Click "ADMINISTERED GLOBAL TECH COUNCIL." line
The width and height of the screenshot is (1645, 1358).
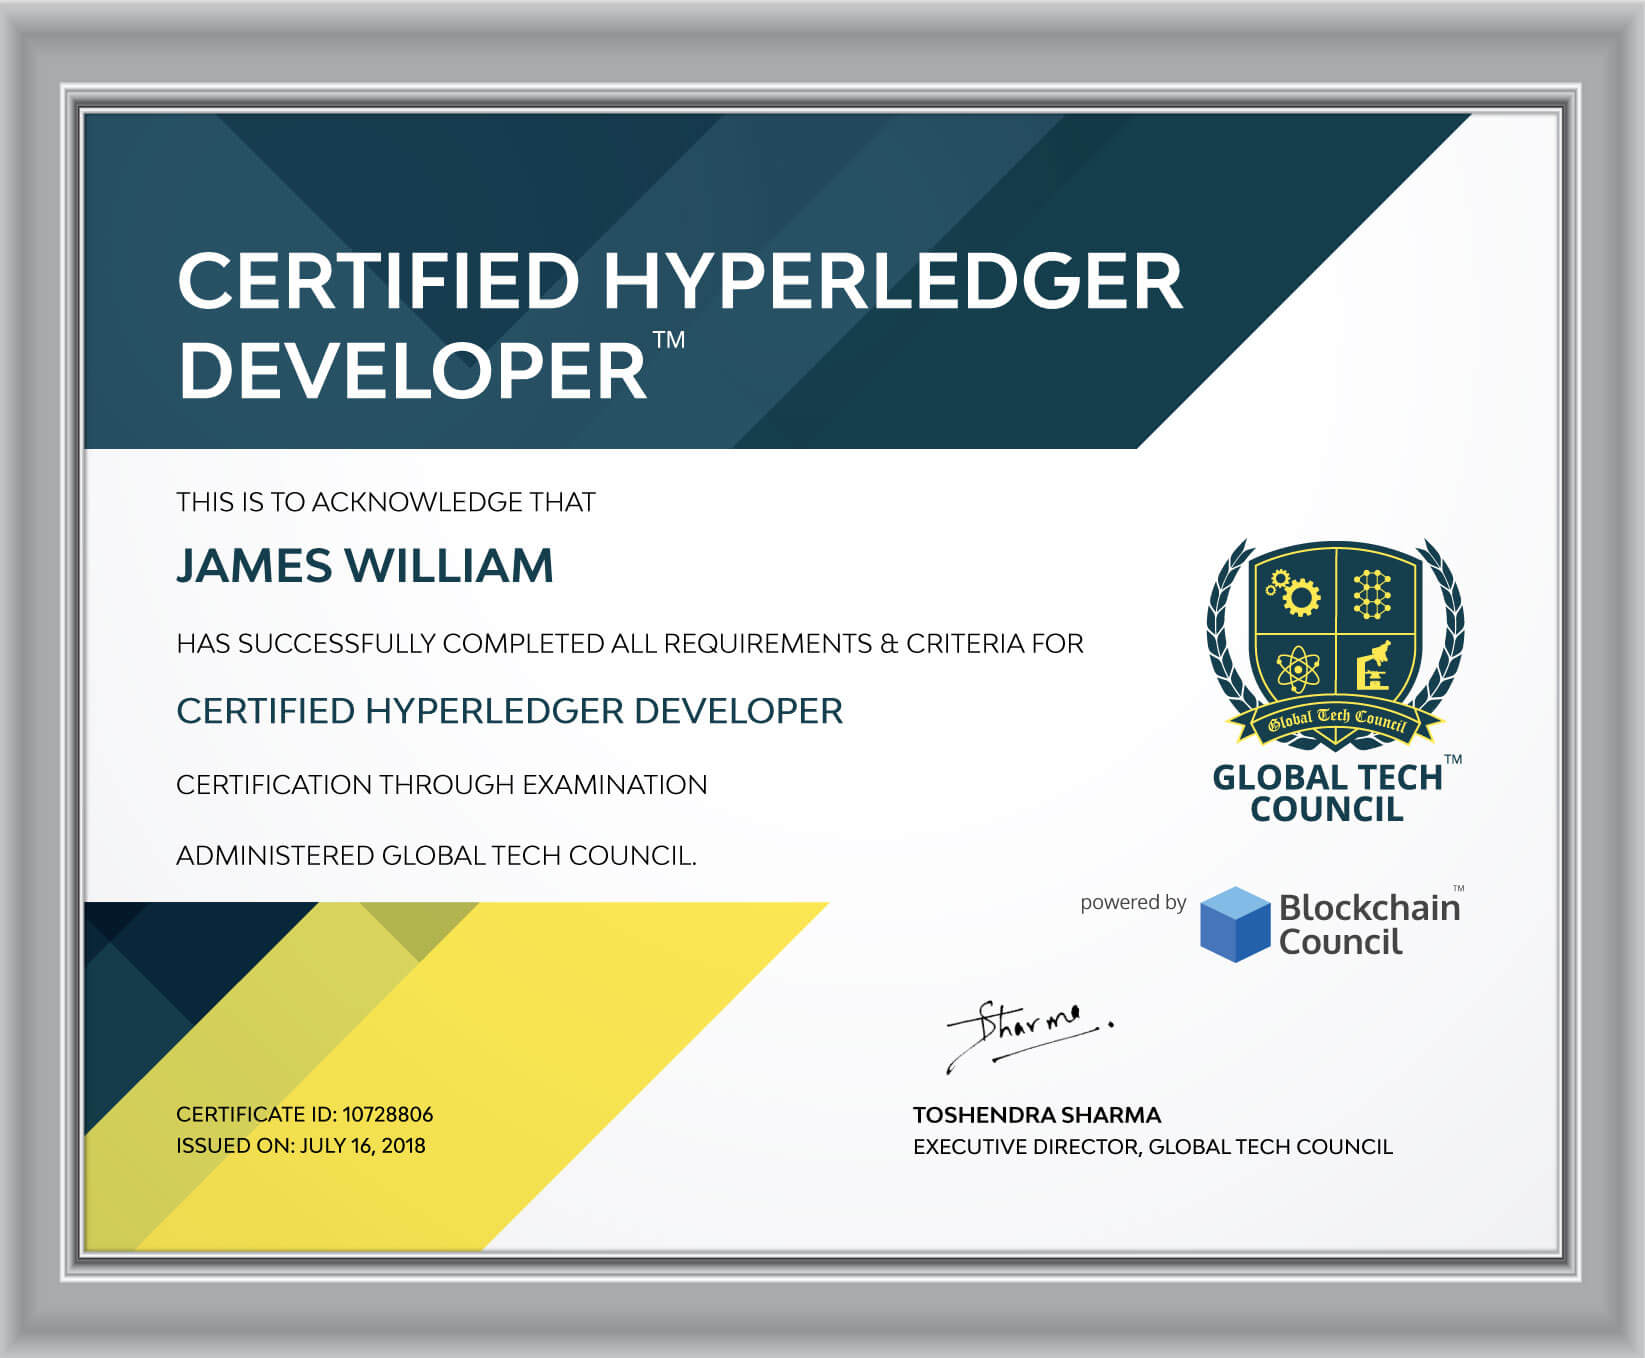(x=436, y=856)
